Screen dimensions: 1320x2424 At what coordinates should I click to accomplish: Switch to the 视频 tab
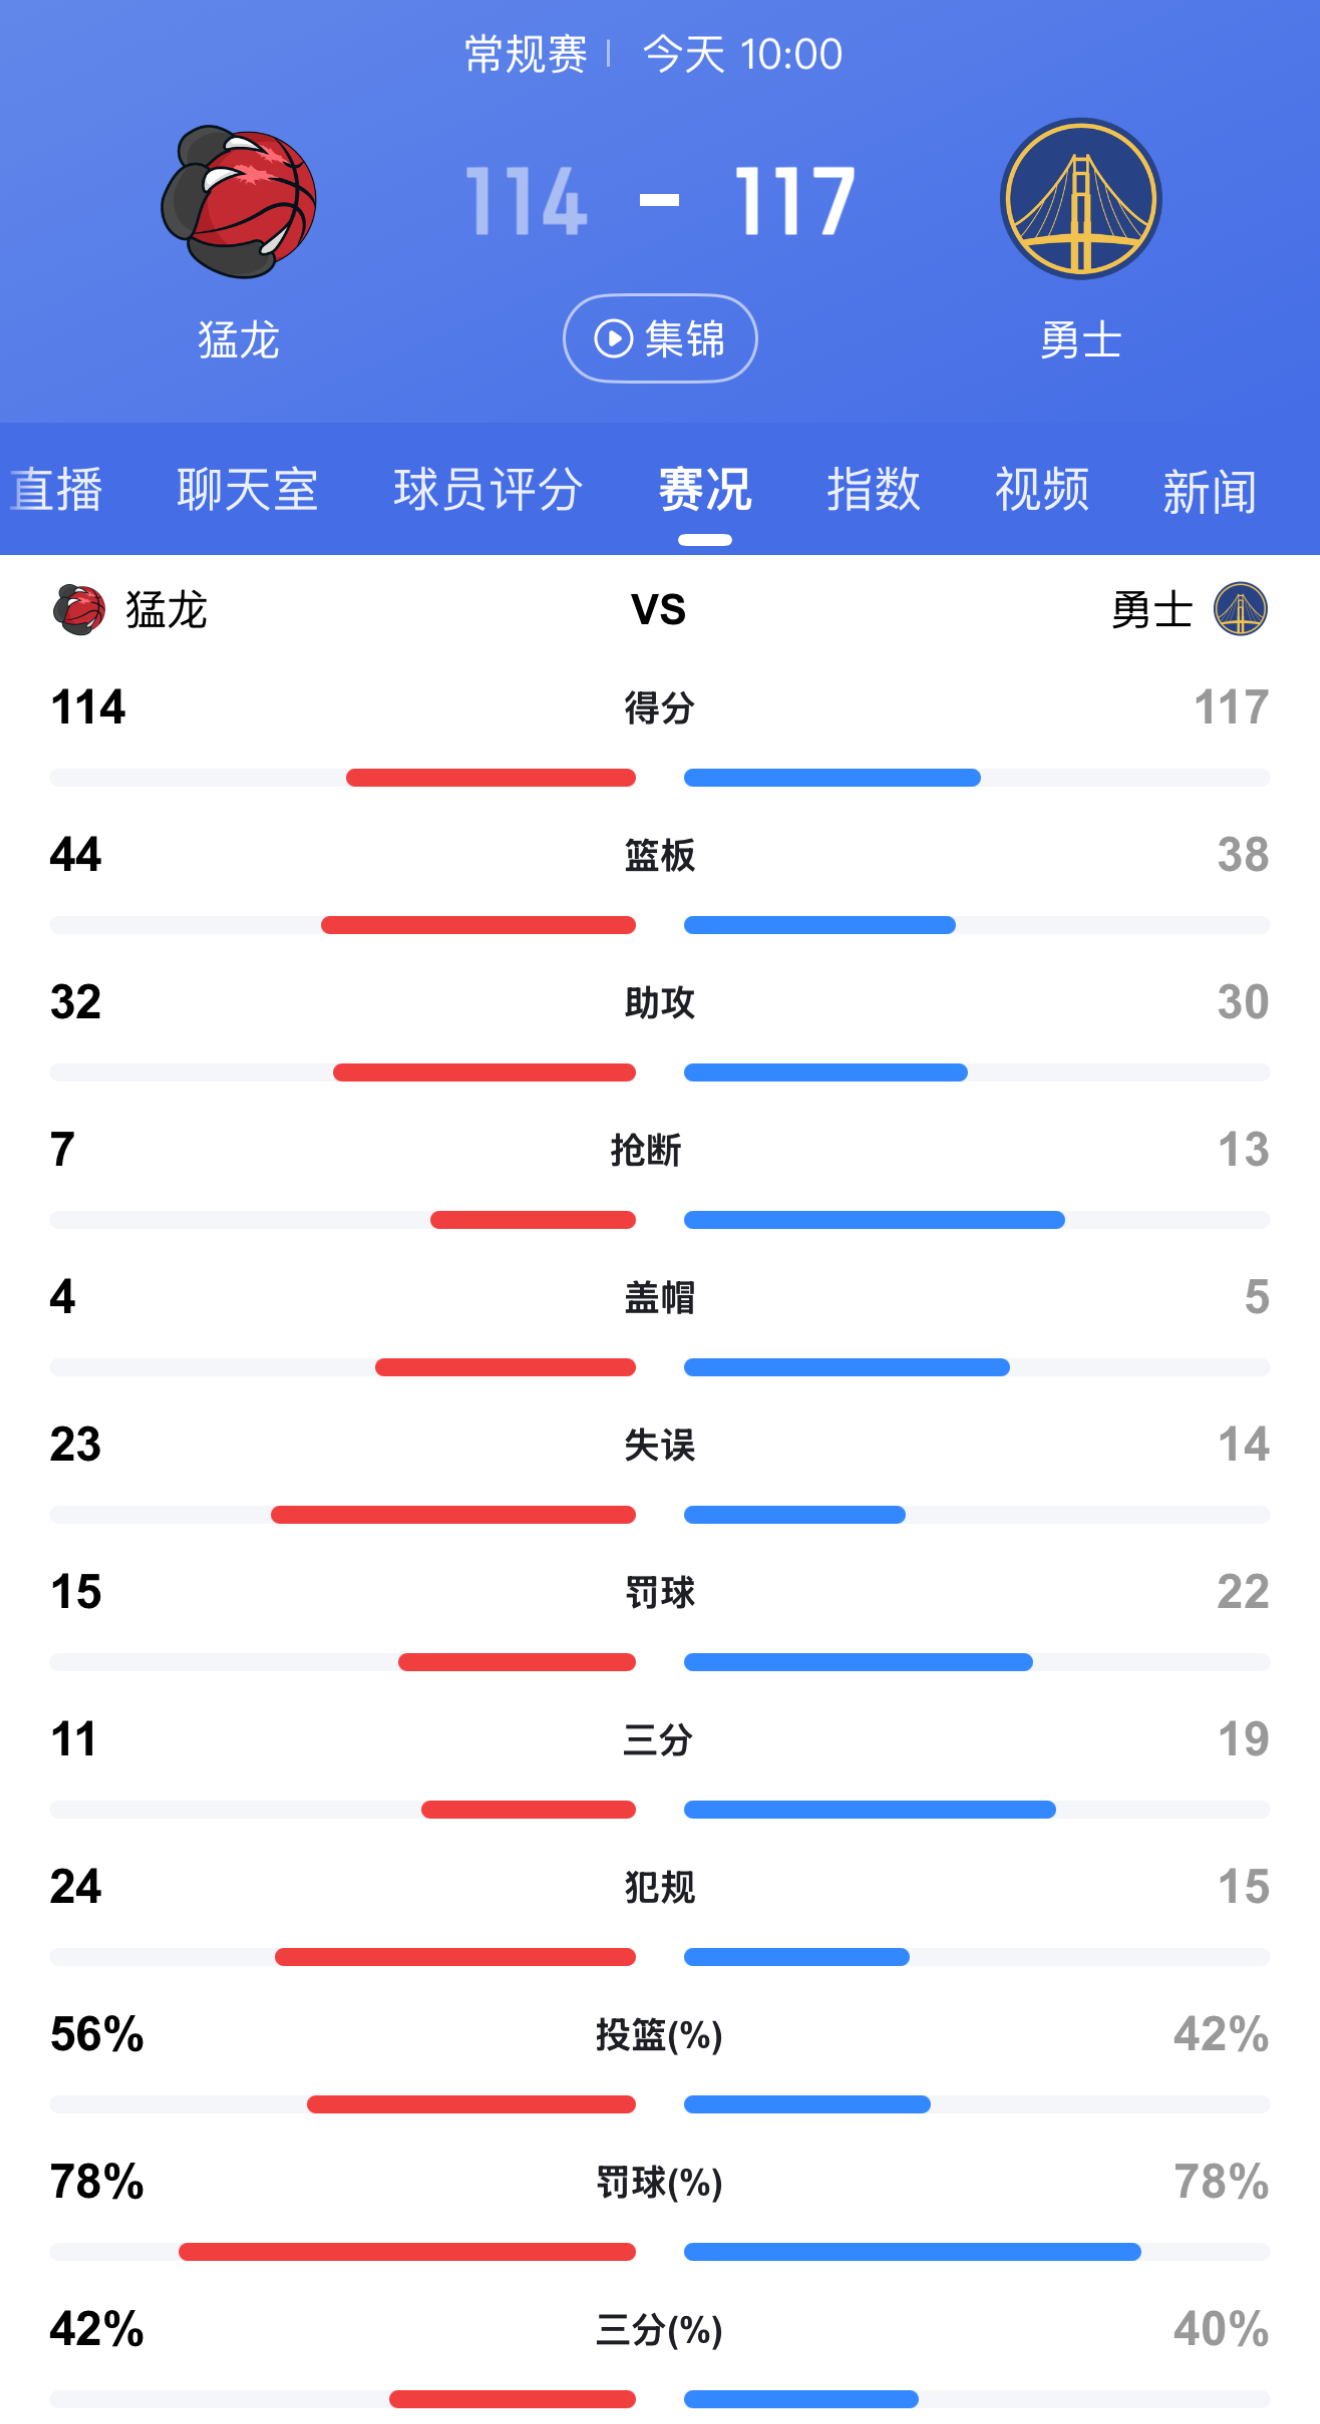click(1041, 490)
